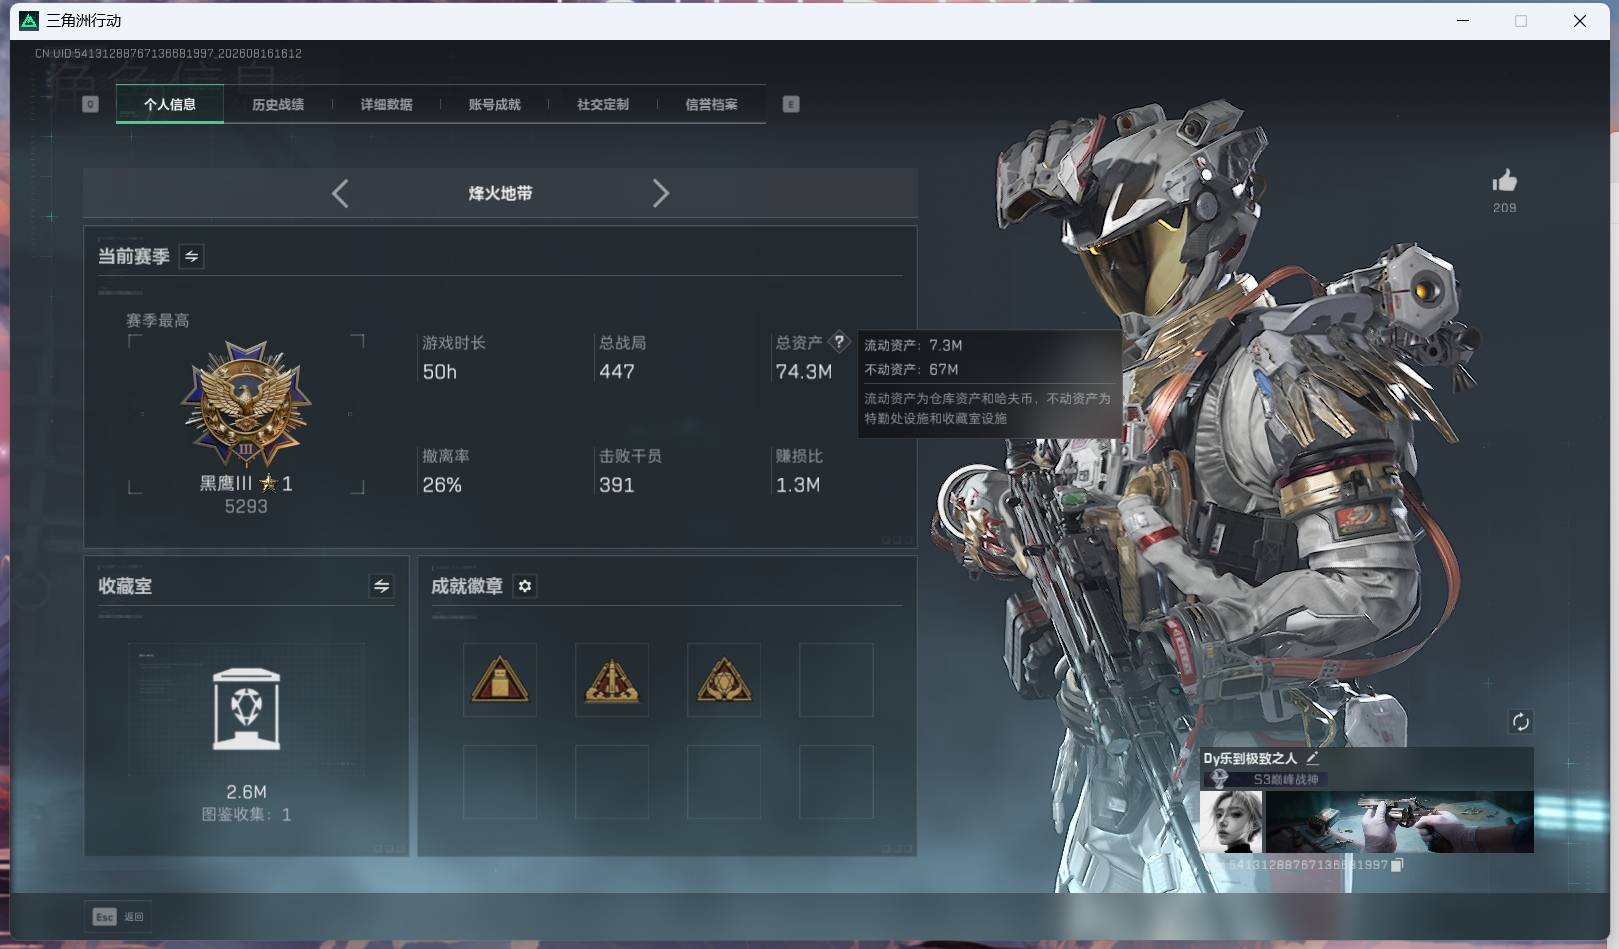
Task: Click the 成就徽章 heading
Action: (x=467, y=586)
